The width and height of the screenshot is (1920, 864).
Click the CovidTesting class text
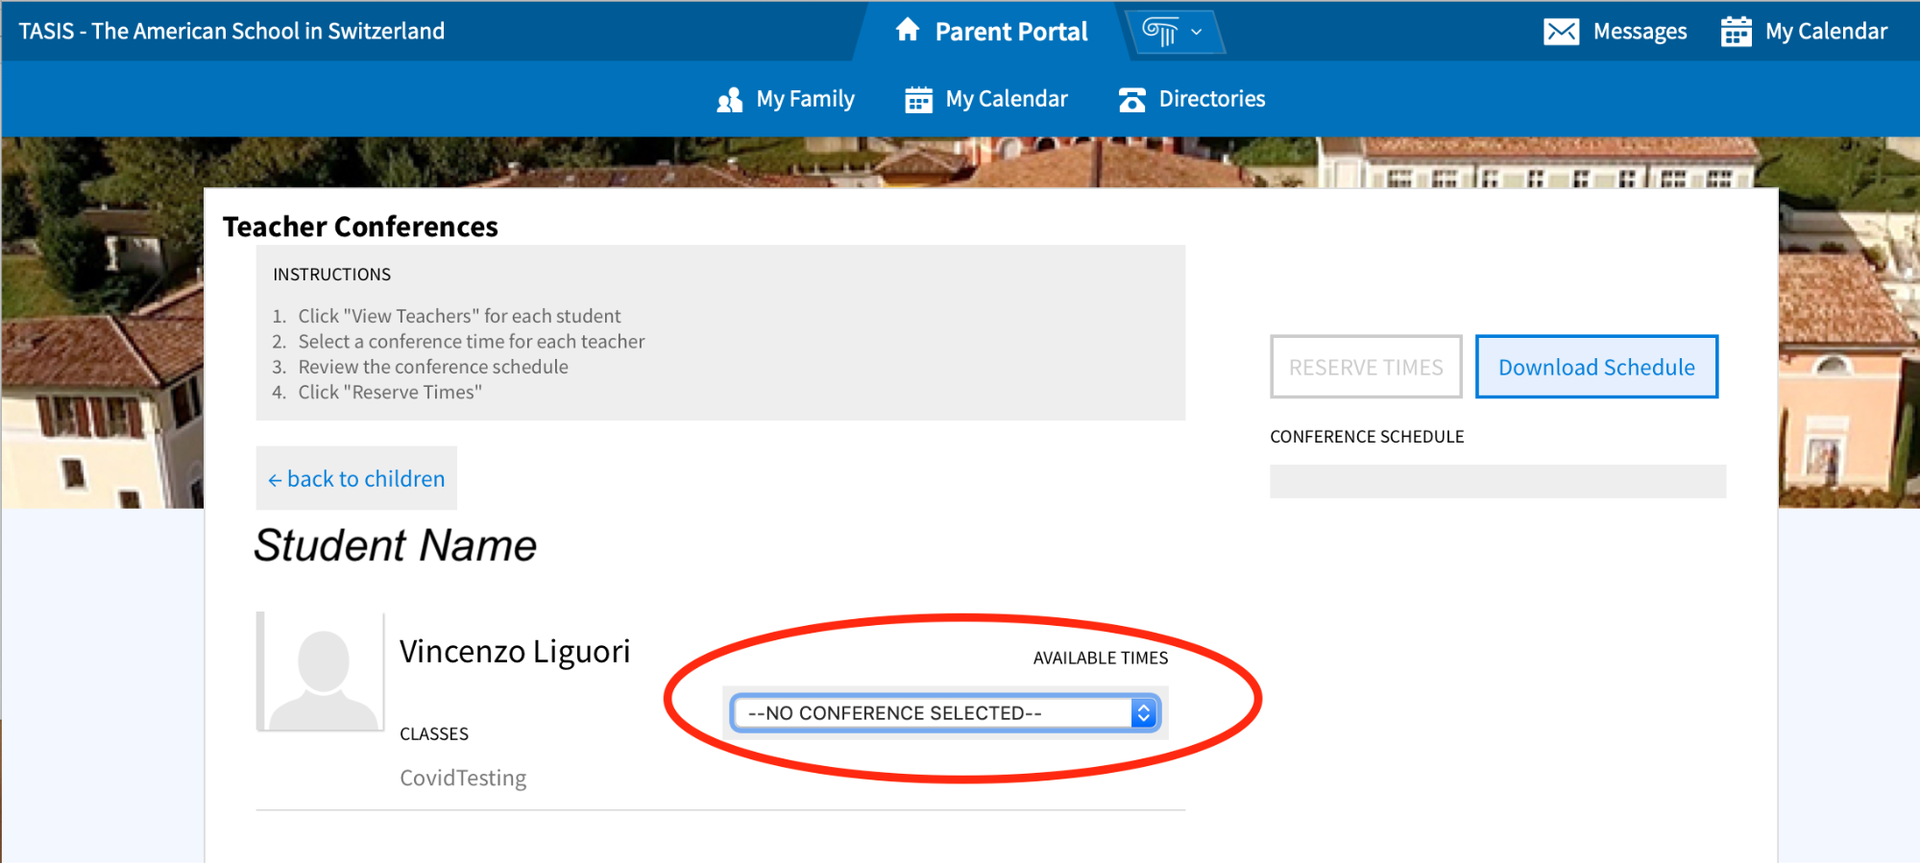[463, 778]
